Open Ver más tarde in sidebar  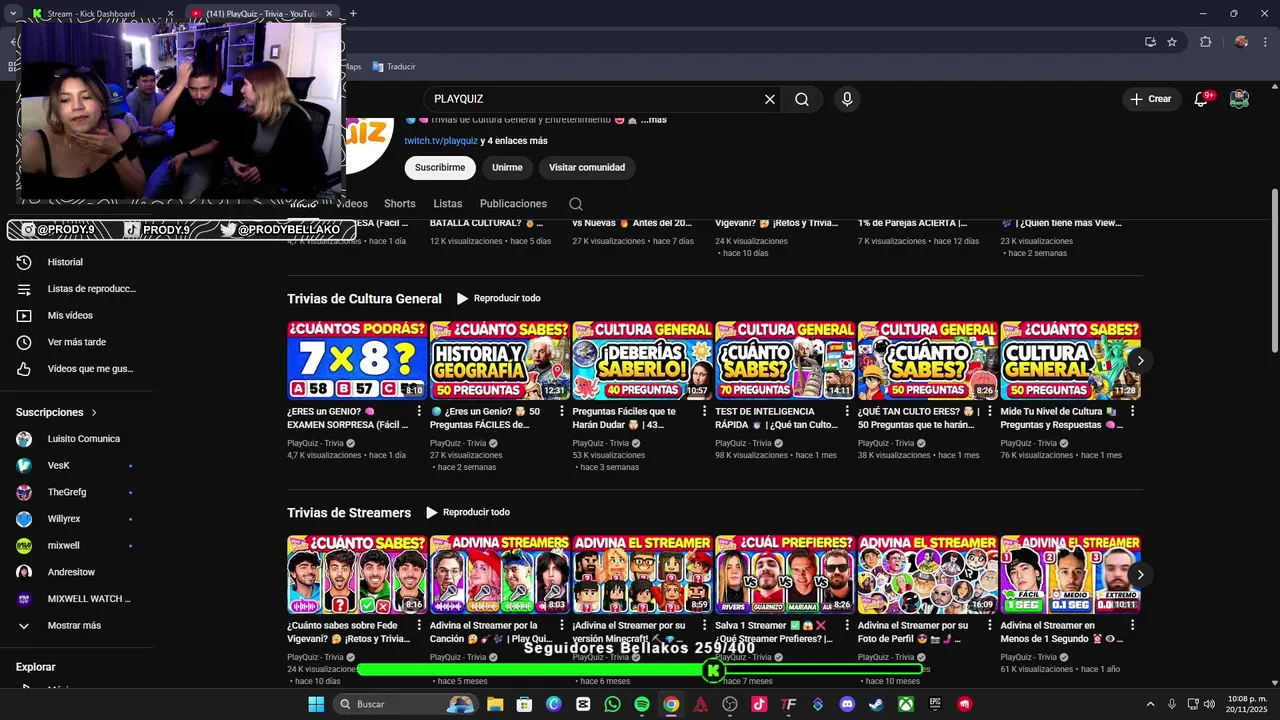[x=77, y=342]
